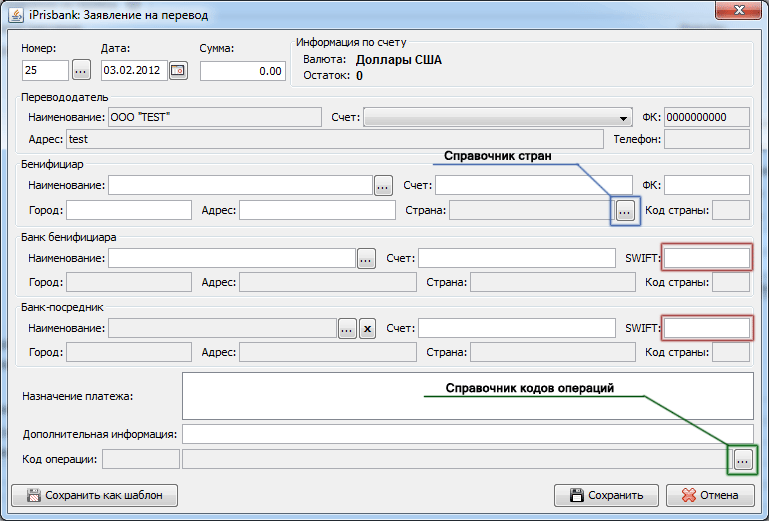
Task: Click into the Сумма amount field
Action: (242, 71)
